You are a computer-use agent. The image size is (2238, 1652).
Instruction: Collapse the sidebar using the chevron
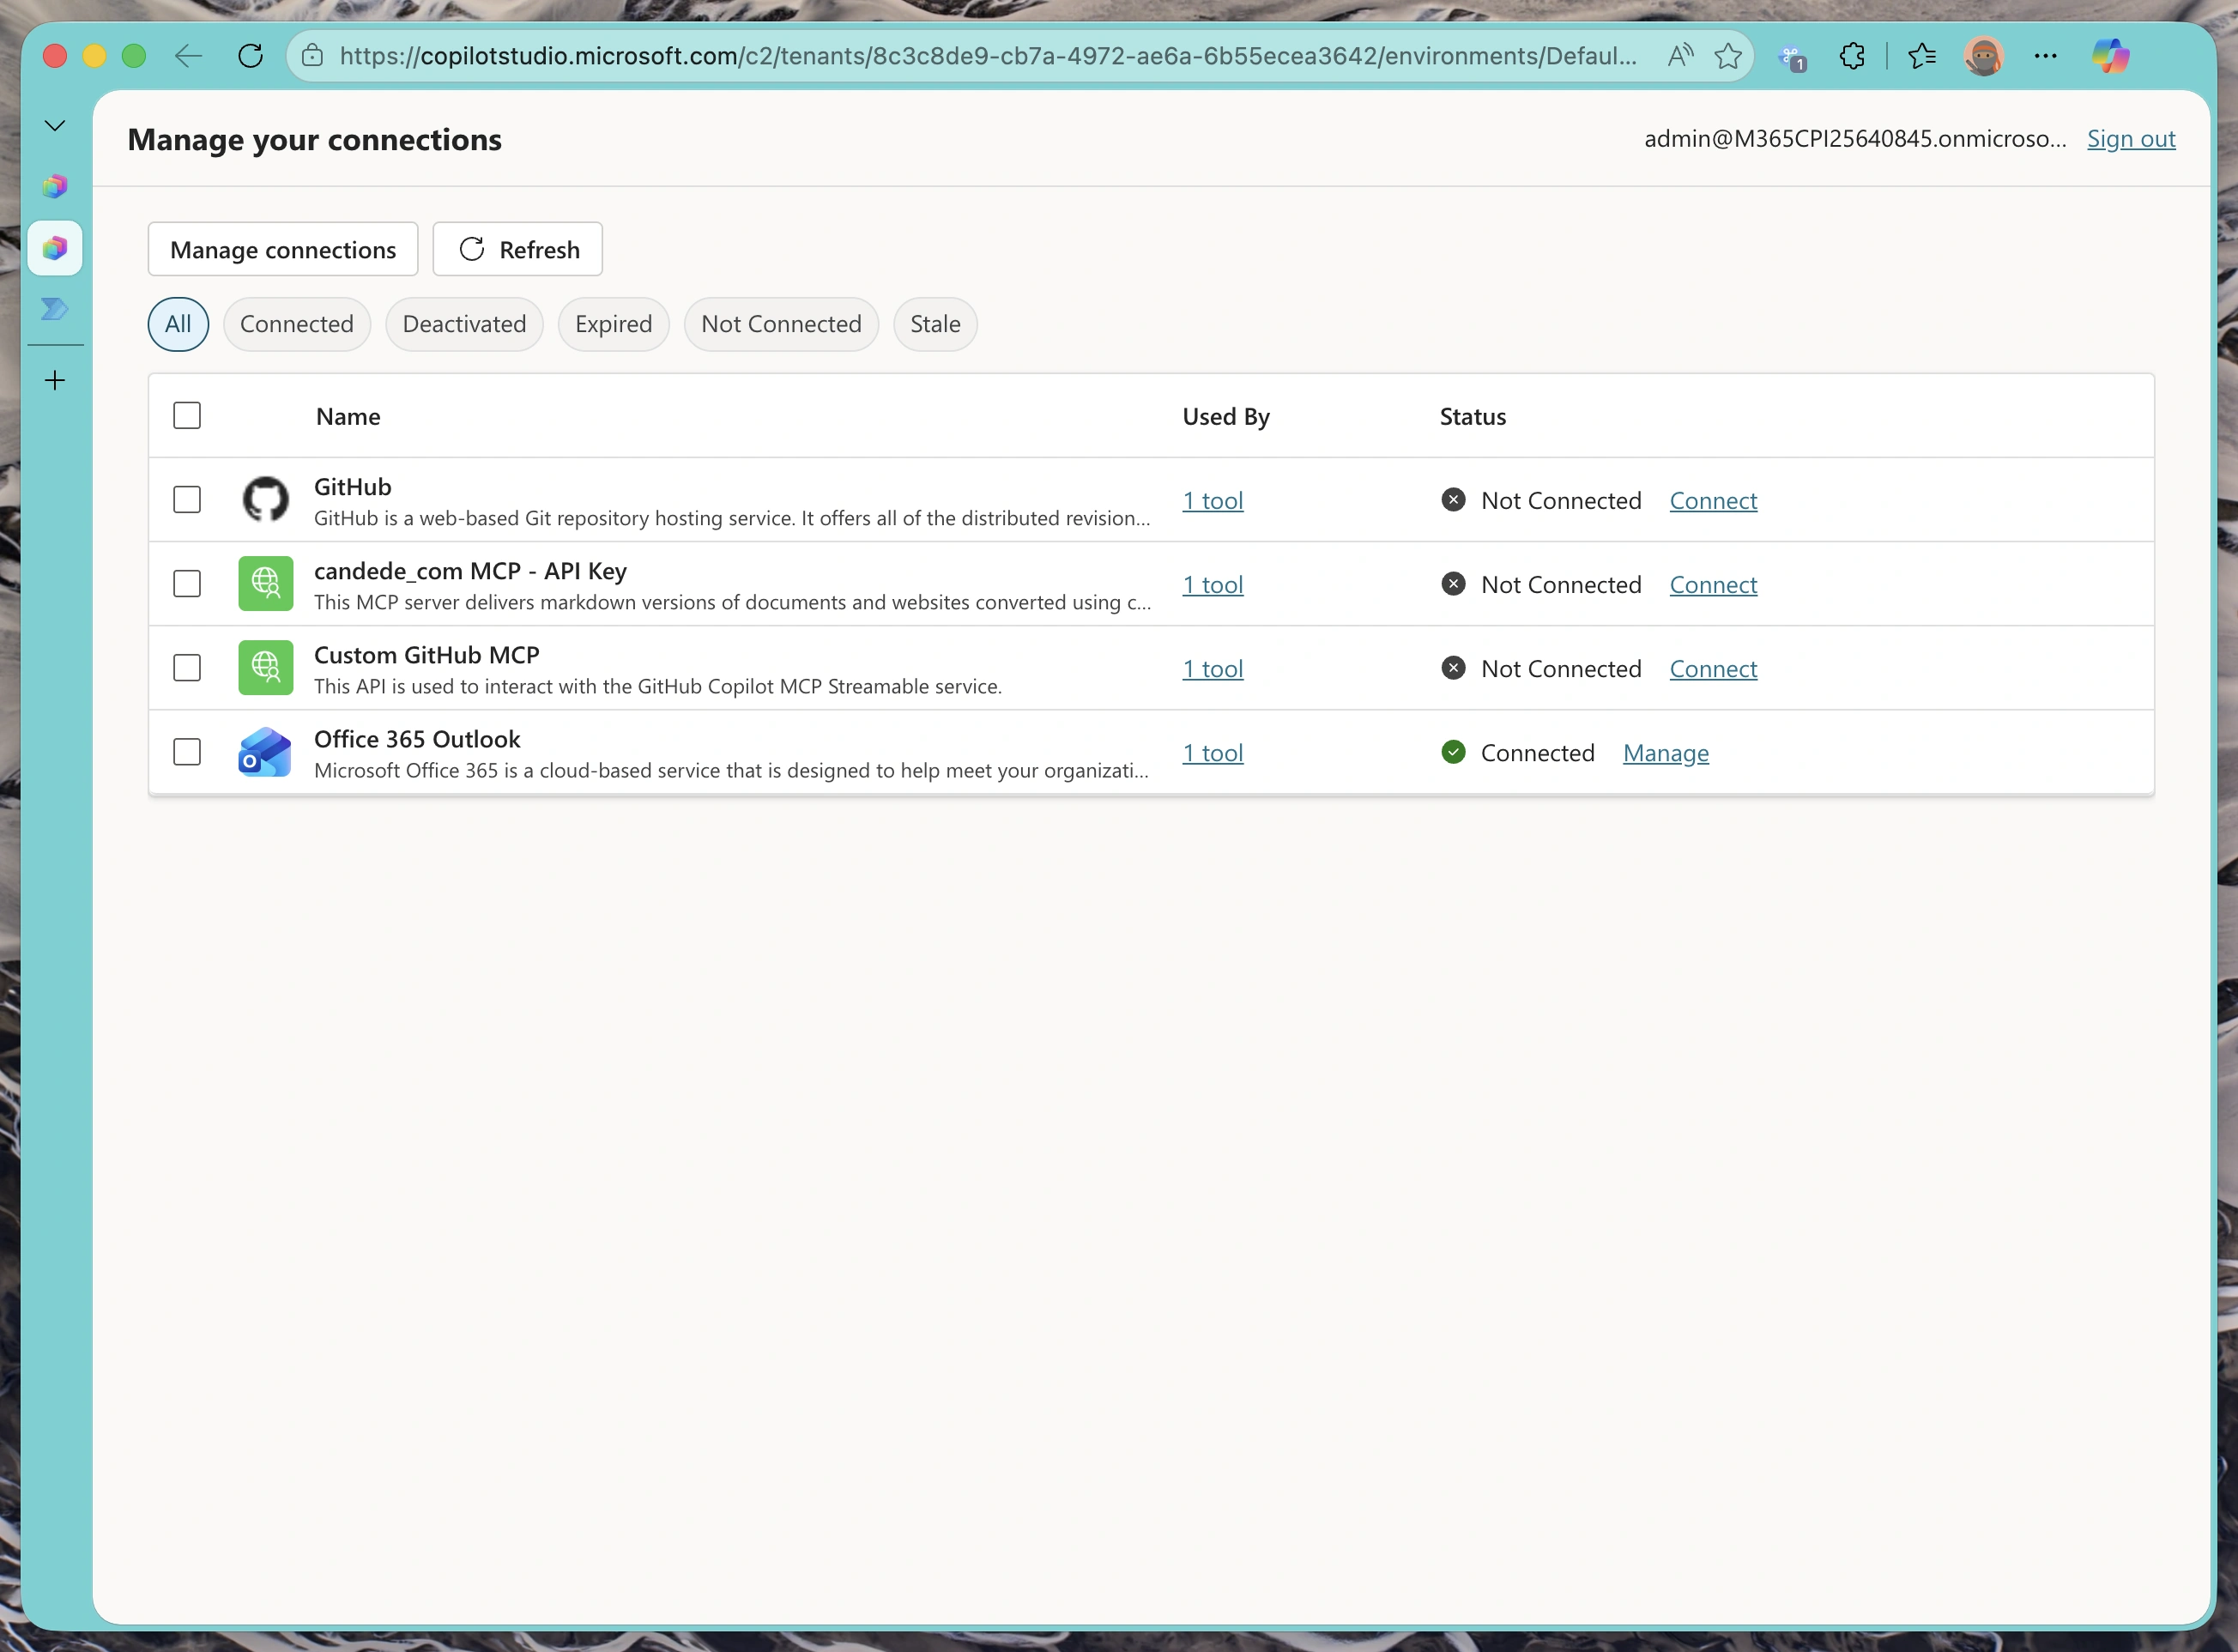pos(55,125)
